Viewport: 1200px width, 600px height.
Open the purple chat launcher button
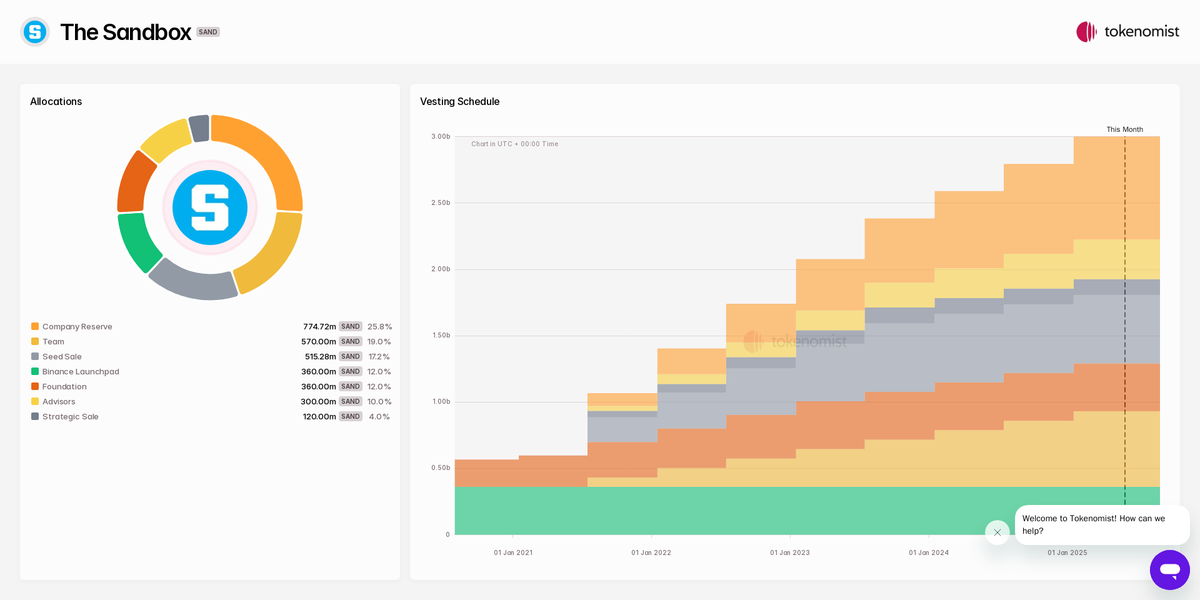[x=1170, y=570]
